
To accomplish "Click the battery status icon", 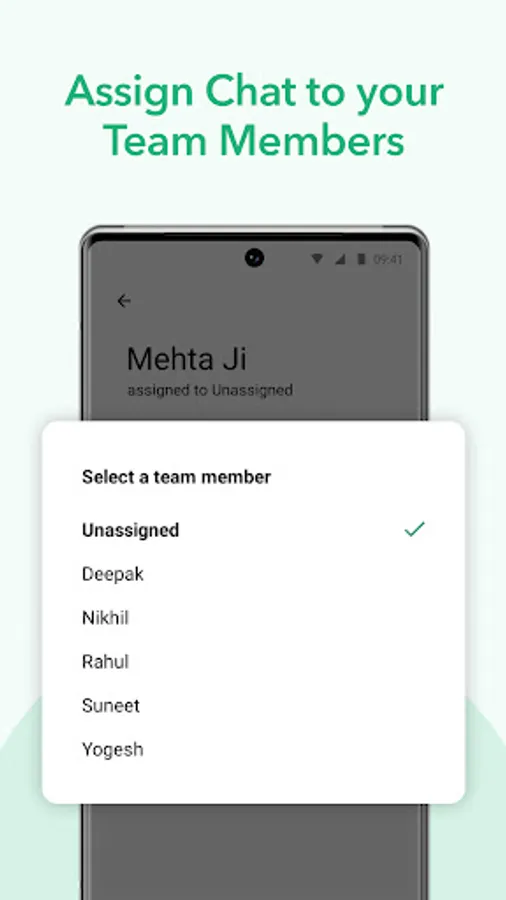I will (361, 259).
